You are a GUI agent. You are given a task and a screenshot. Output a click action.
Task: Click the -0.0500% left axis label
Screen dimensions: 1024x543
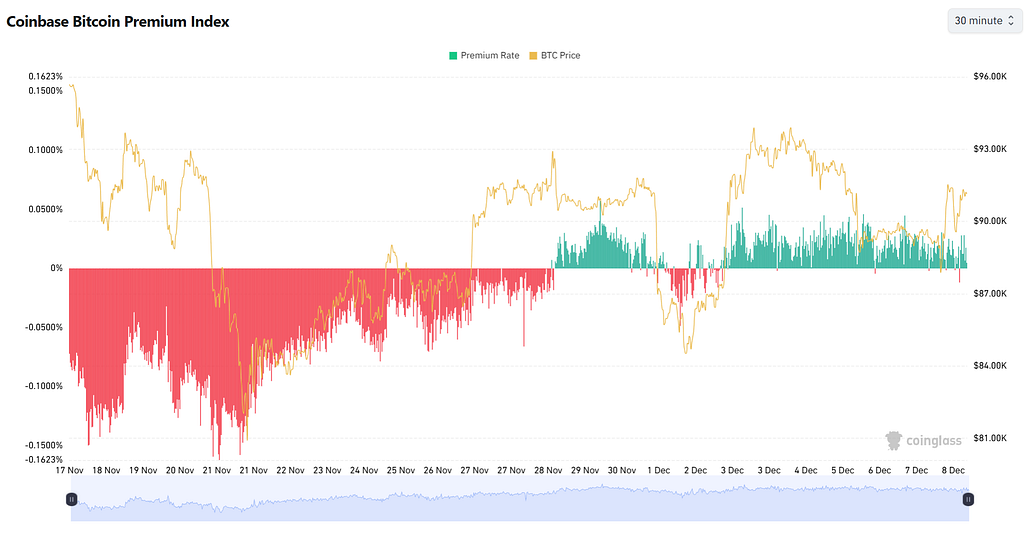pos(44,327)
